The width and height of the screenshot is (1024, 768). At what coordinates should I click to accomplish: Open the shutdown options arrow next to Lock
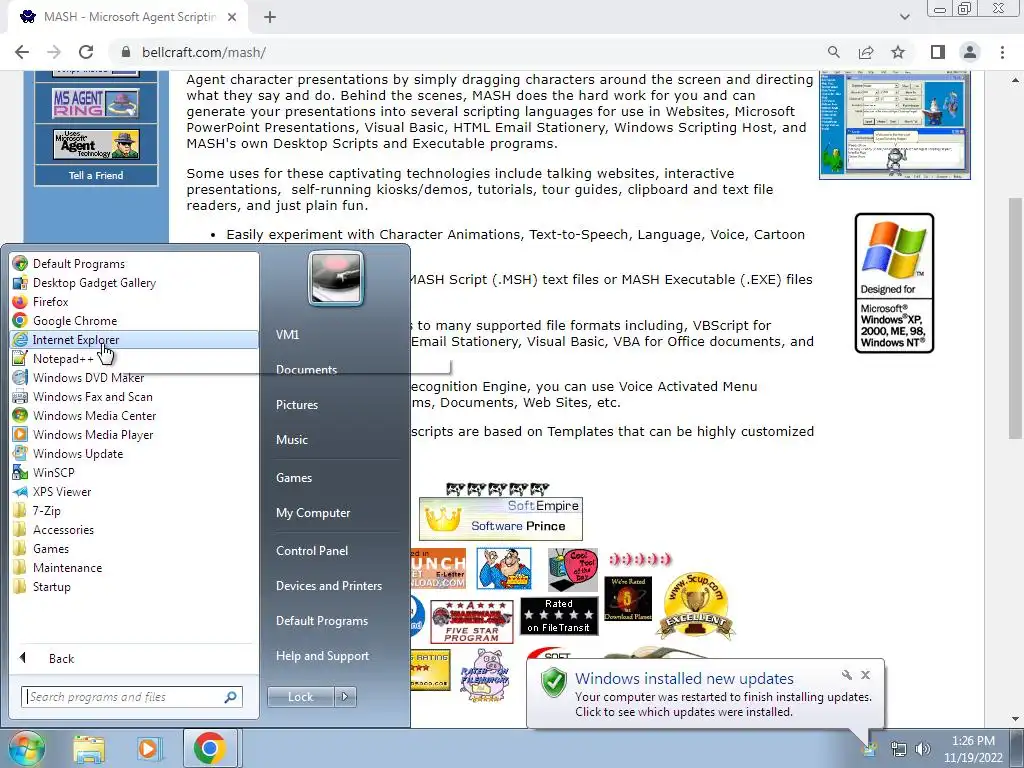tap(345, 697)
